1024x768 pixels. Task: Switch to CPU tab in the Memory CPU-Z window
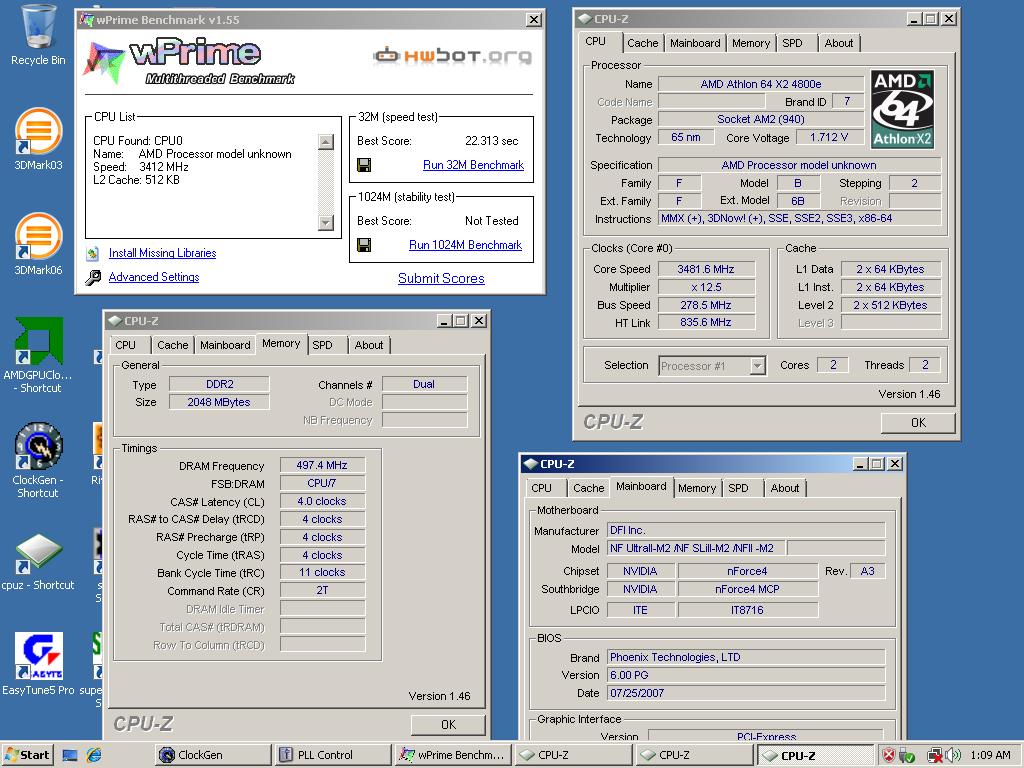pyautogui.click(x=125, y=345)
